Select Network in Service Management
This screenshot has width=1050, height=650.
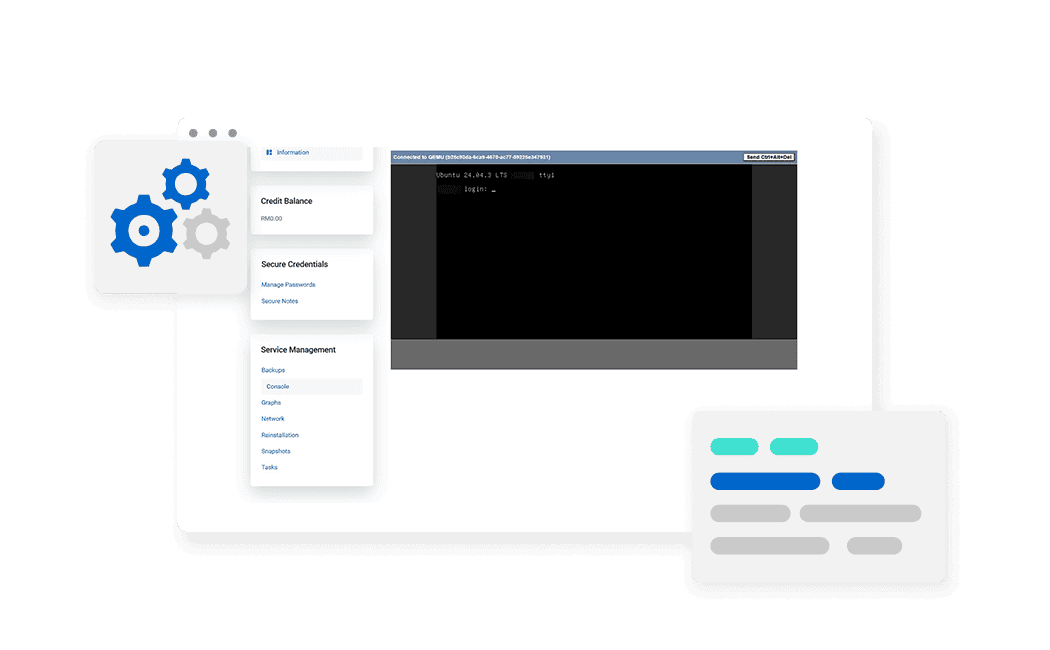273,419
